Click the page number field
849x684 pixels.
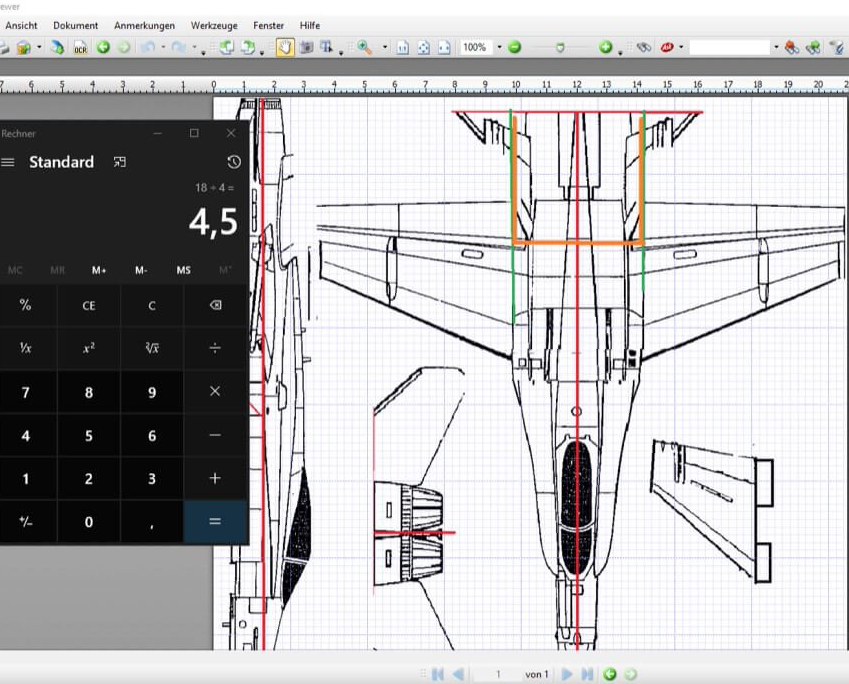pyautogui.click(x=497, y=674)
